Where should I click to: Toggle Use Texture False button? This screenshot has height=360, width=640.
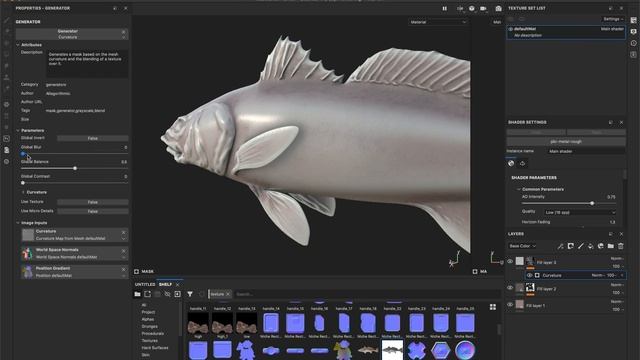click(x=93, y=202)
